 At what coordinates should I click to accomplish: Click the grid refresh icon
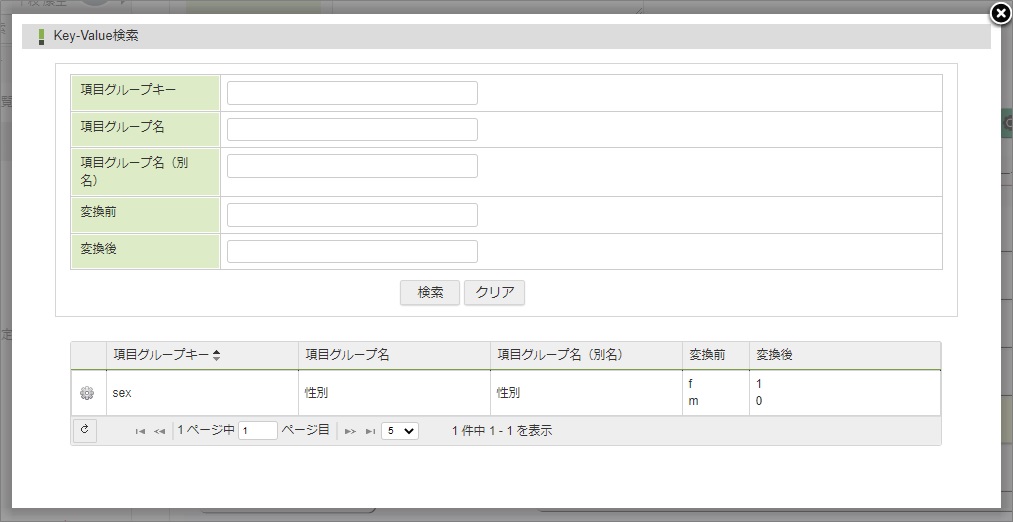pos(85,430)
